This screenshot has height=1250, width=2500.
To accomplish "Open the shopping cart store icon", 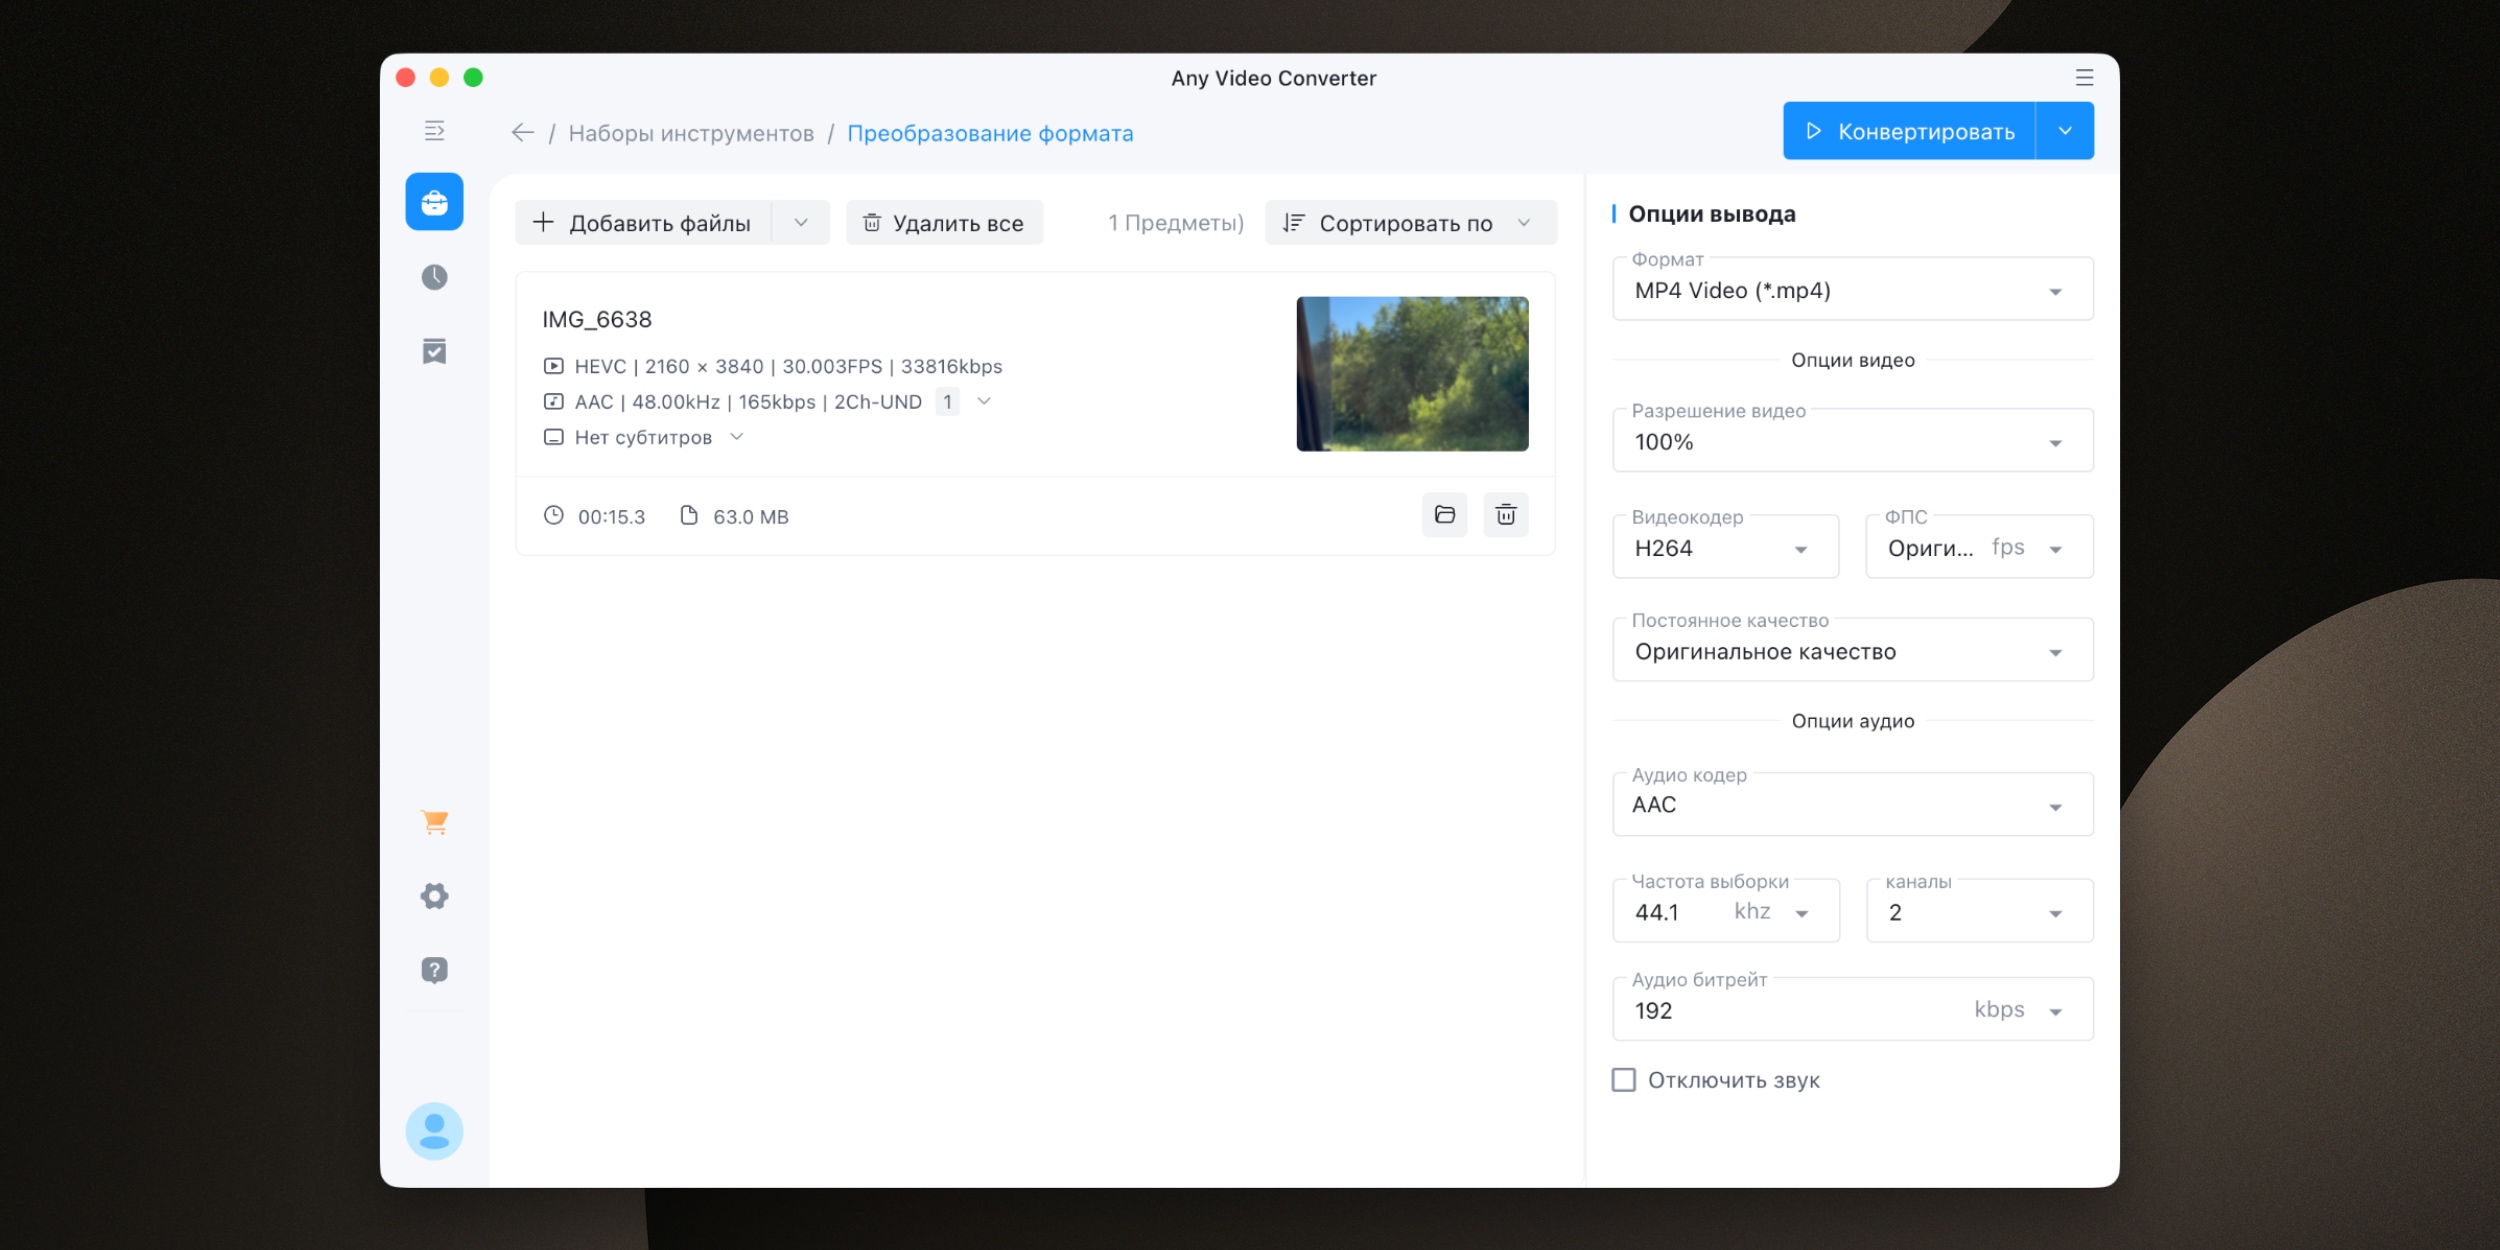I will click(434, 822).
